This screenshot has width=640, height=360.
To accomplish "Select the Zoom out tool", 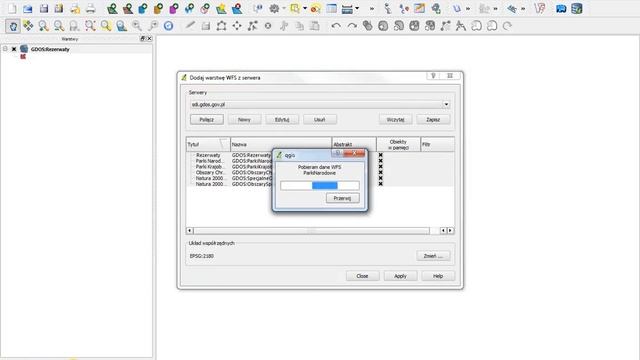I will pos(59,26).
